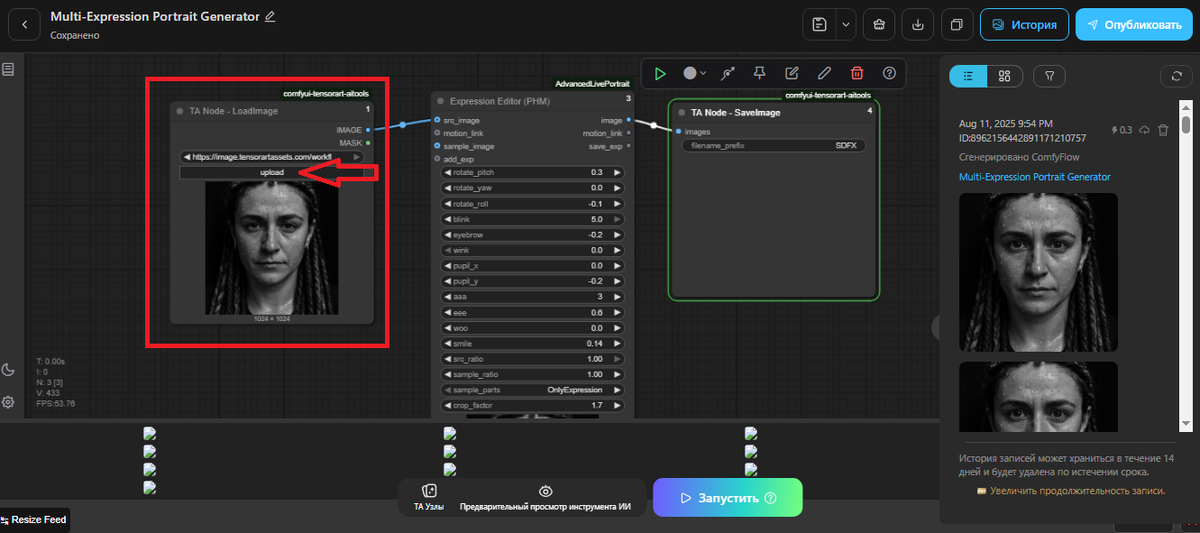Image resolution: width=1200 pixels, height=533 pixels.
Task: Pin the node with the pushpin icon
Action: click(759, 73)
